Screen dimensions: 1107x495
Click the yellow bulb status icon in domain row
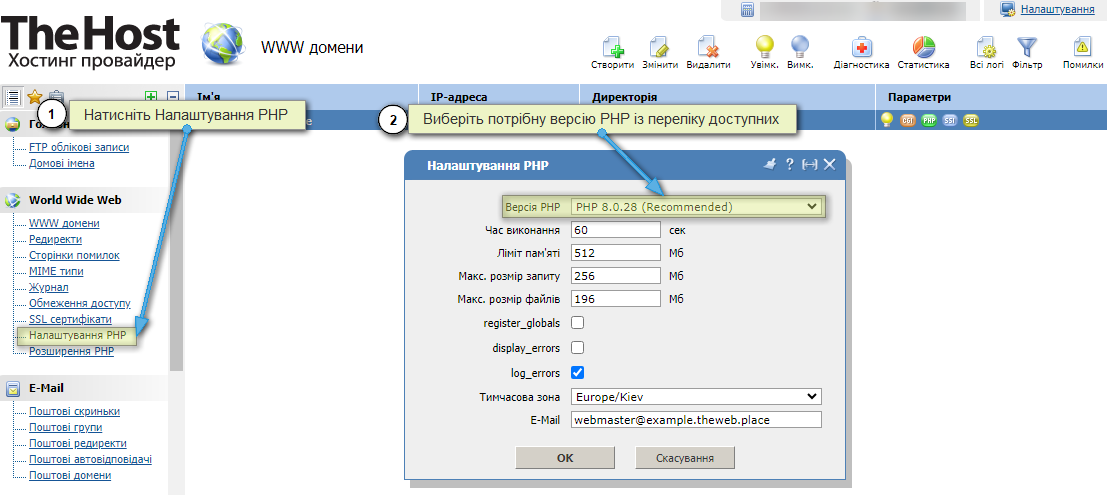click(x=887, y=120)
